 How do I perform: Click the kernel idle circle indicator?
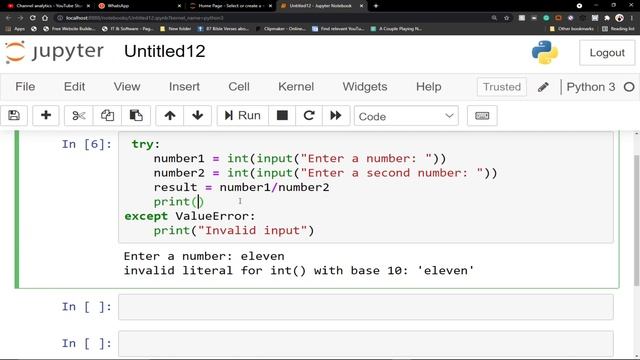(629, 87)
